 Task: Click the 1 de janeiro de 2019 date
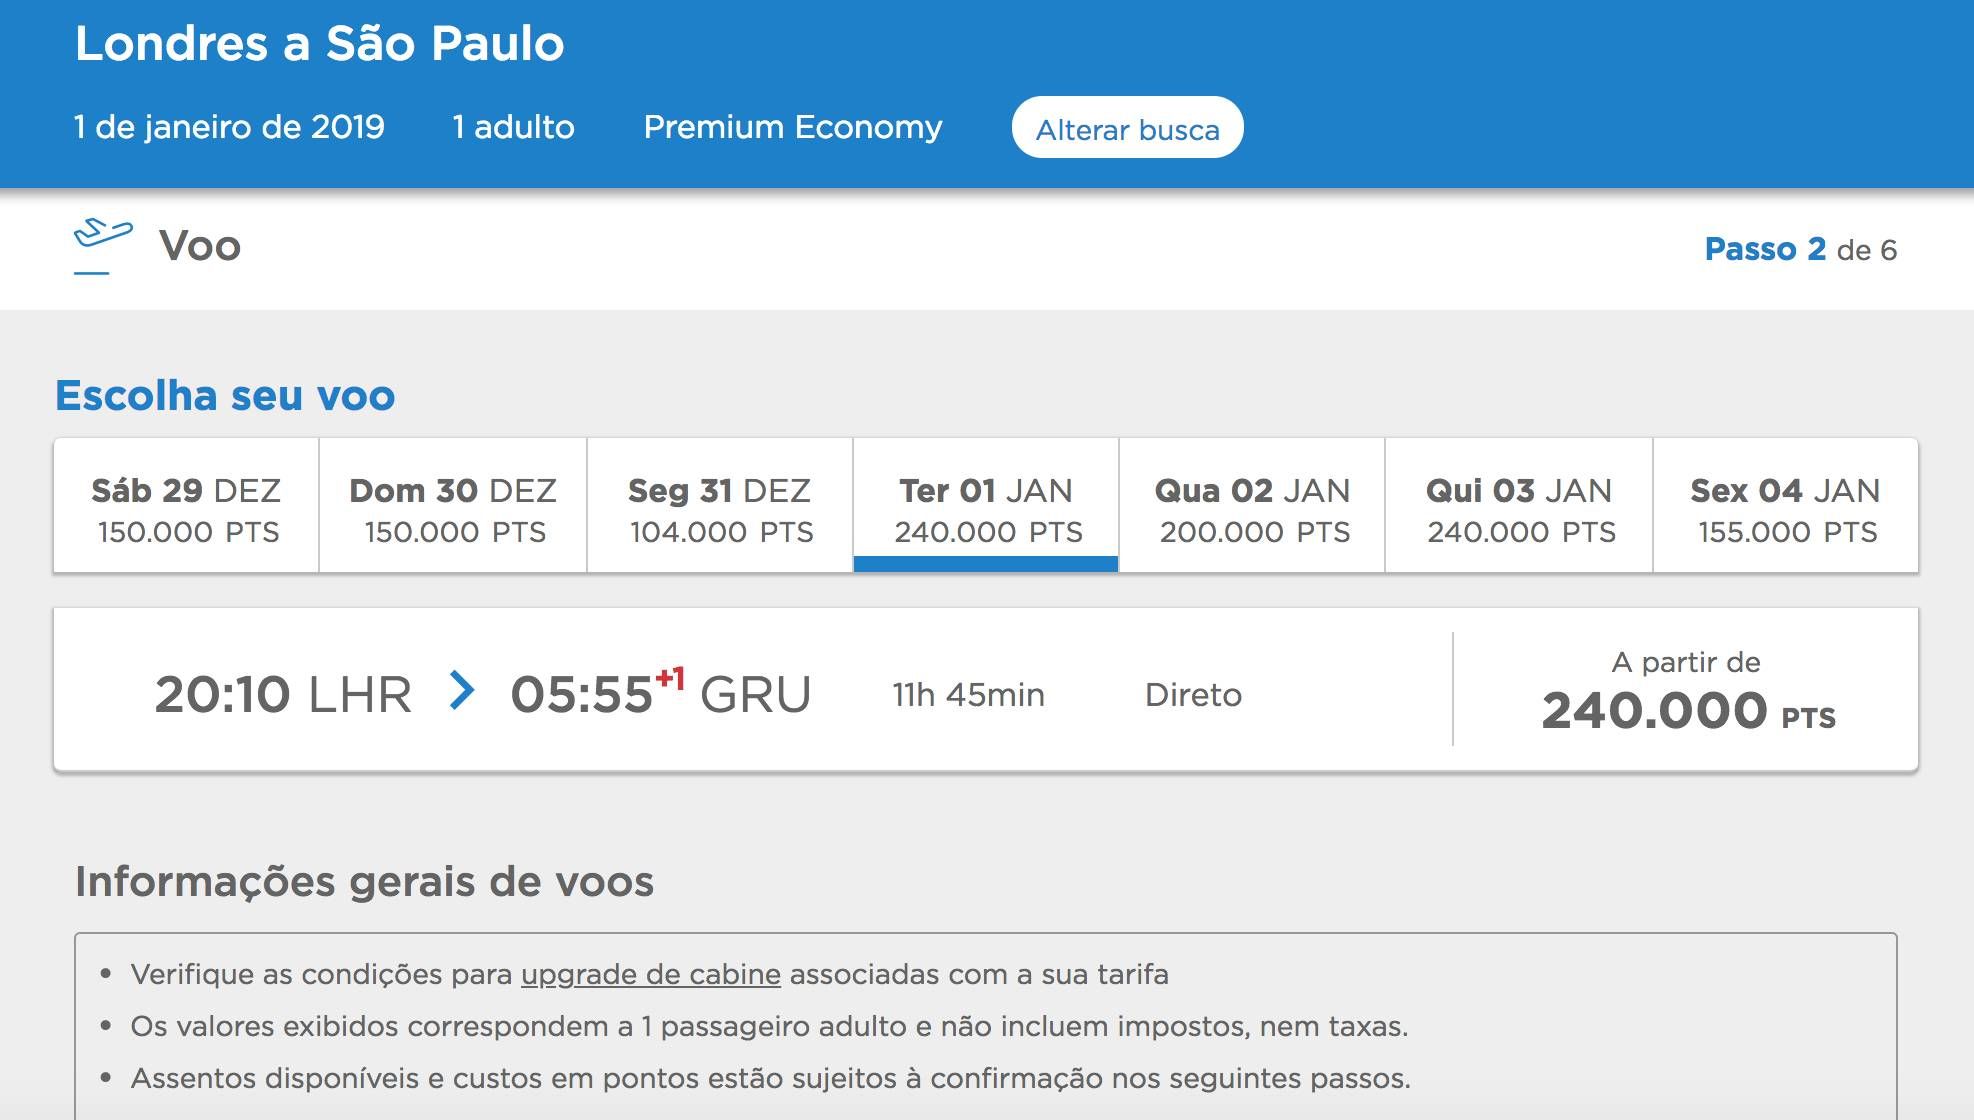(x=229, y=127)
